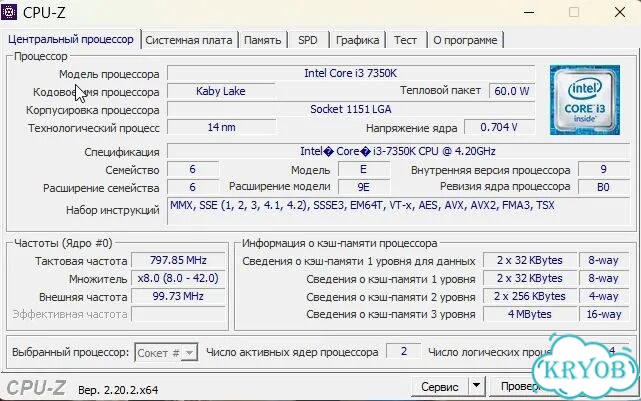Click the active cores count value 2
641x401 pixels.
click(x=403, y=352)
